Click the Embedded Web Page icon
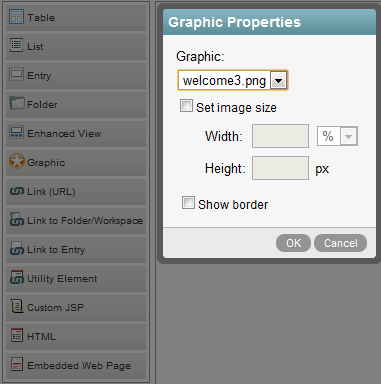Image resolution: width=381 pixels, height=384 pixels. (17, 364)
